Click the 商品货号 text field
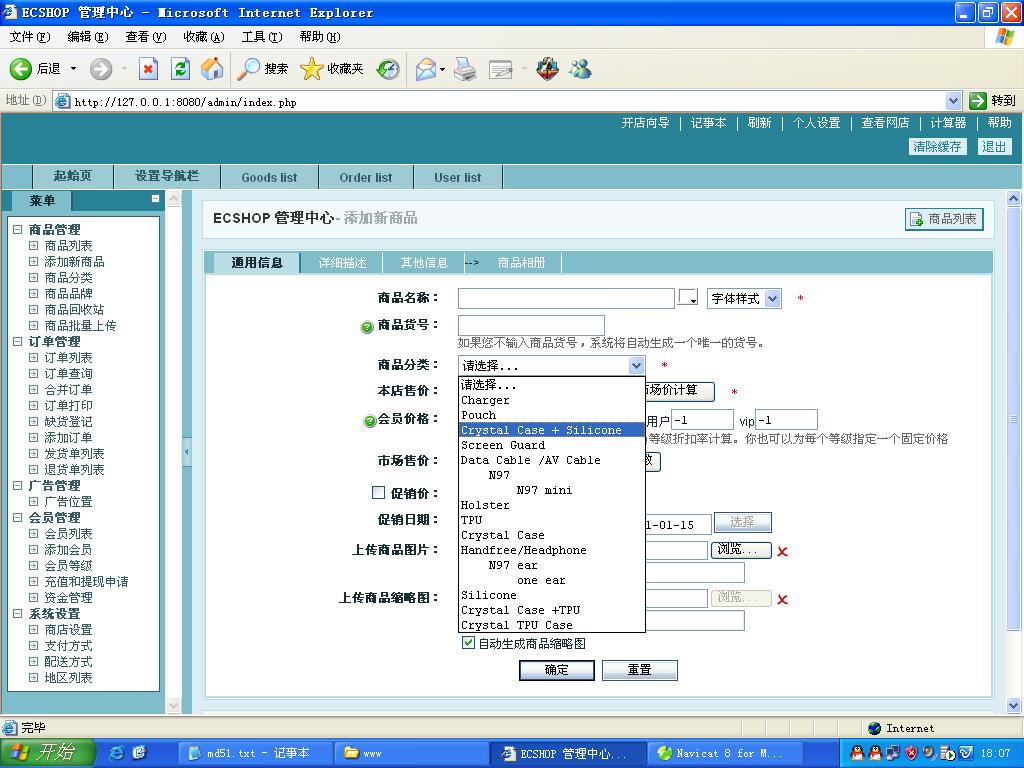1024x768 pixels. pyautogui.click(x=531, y=325)
